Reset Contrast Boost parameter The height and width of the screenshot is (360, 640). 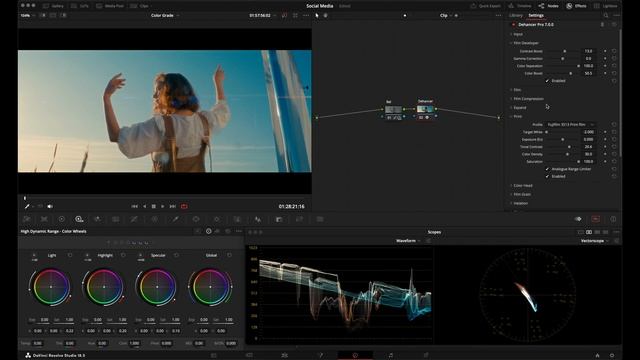614,51
